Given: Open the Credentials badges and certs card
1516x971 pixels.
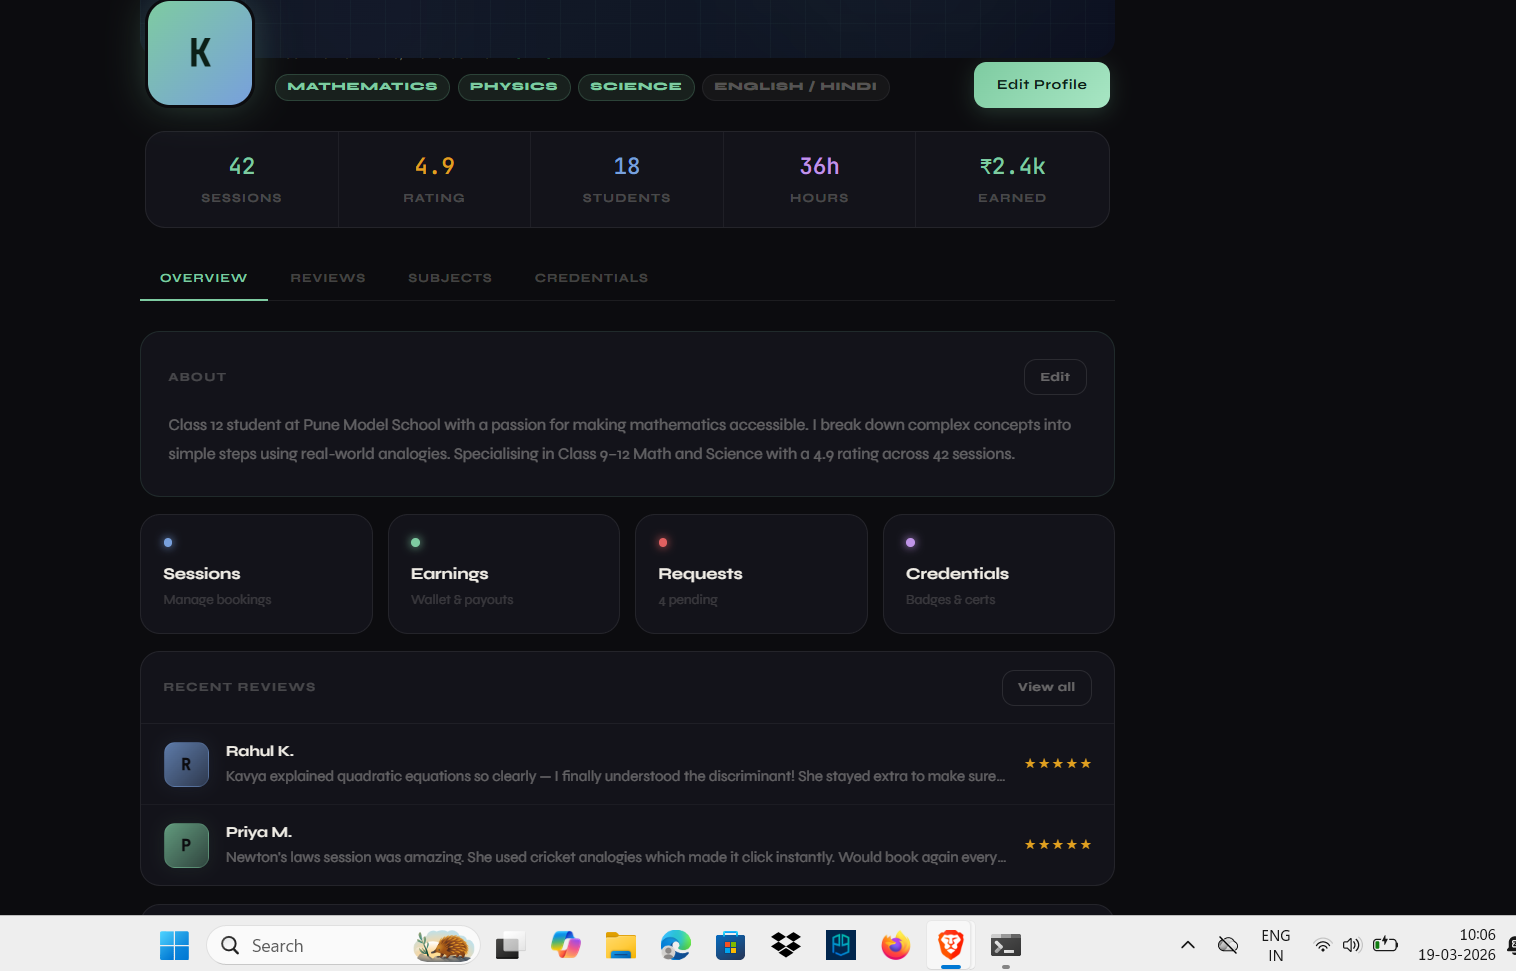Looking at the screenshot, I should coord(999,574).
